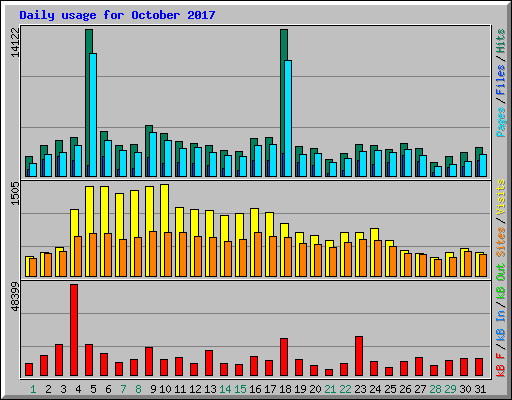The width and height of the screenshot is (512, 400).
Task: Click day label 1 on the axis
Action: coord(33,389)
